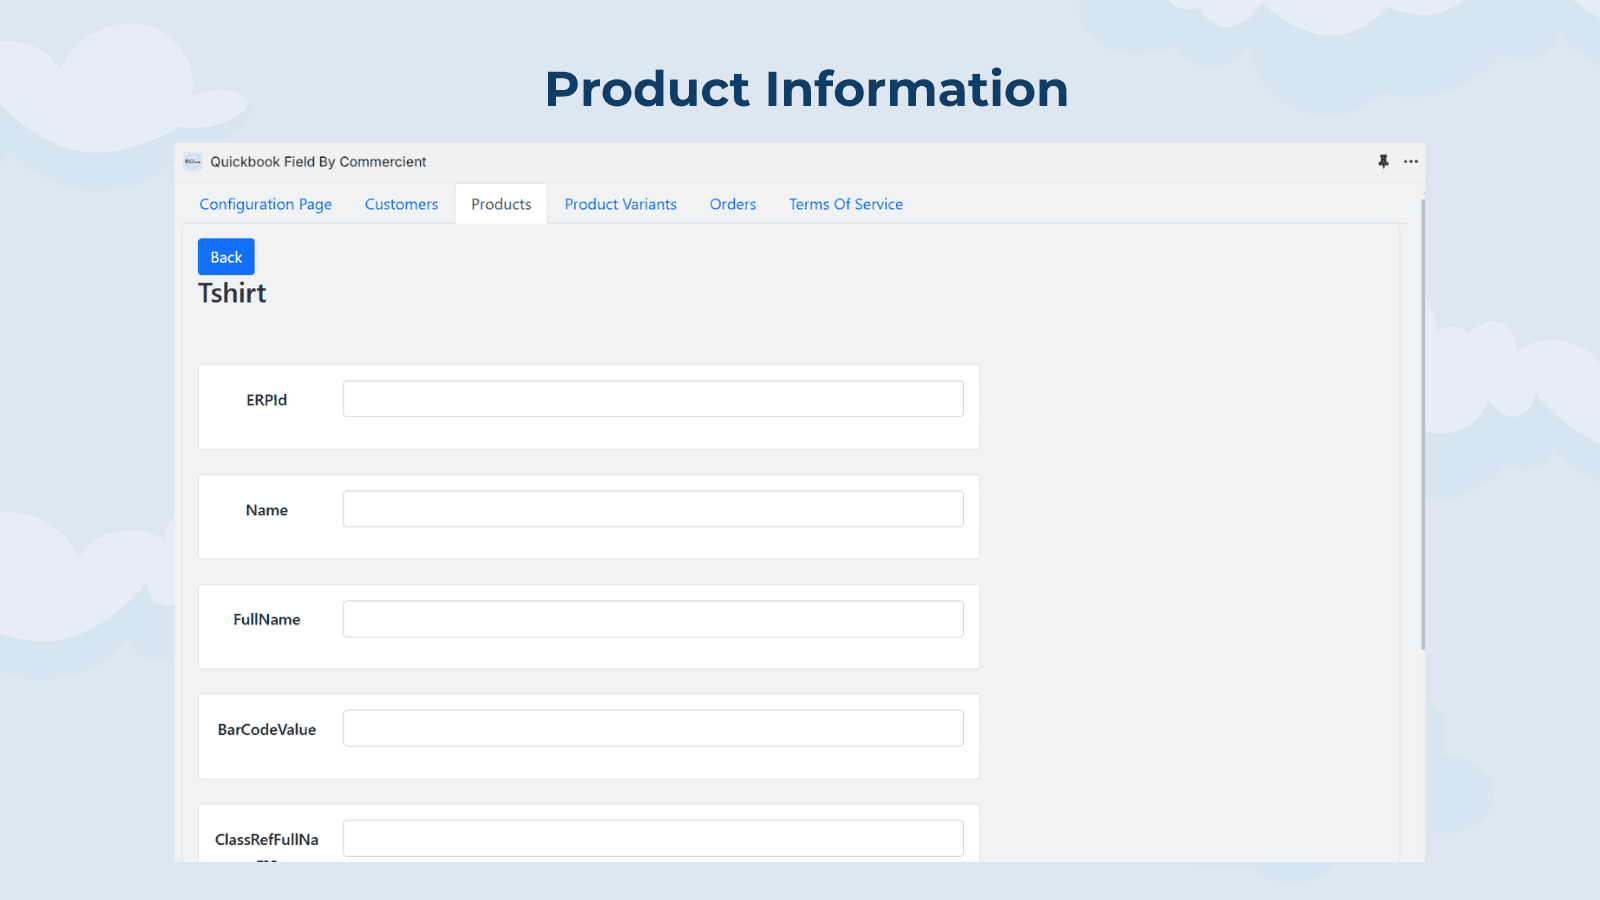Image resolution: width=1600 pixels, height=900 pixels.
Task: Go to the Product Variants tab
Action: (x=620, y=204)
